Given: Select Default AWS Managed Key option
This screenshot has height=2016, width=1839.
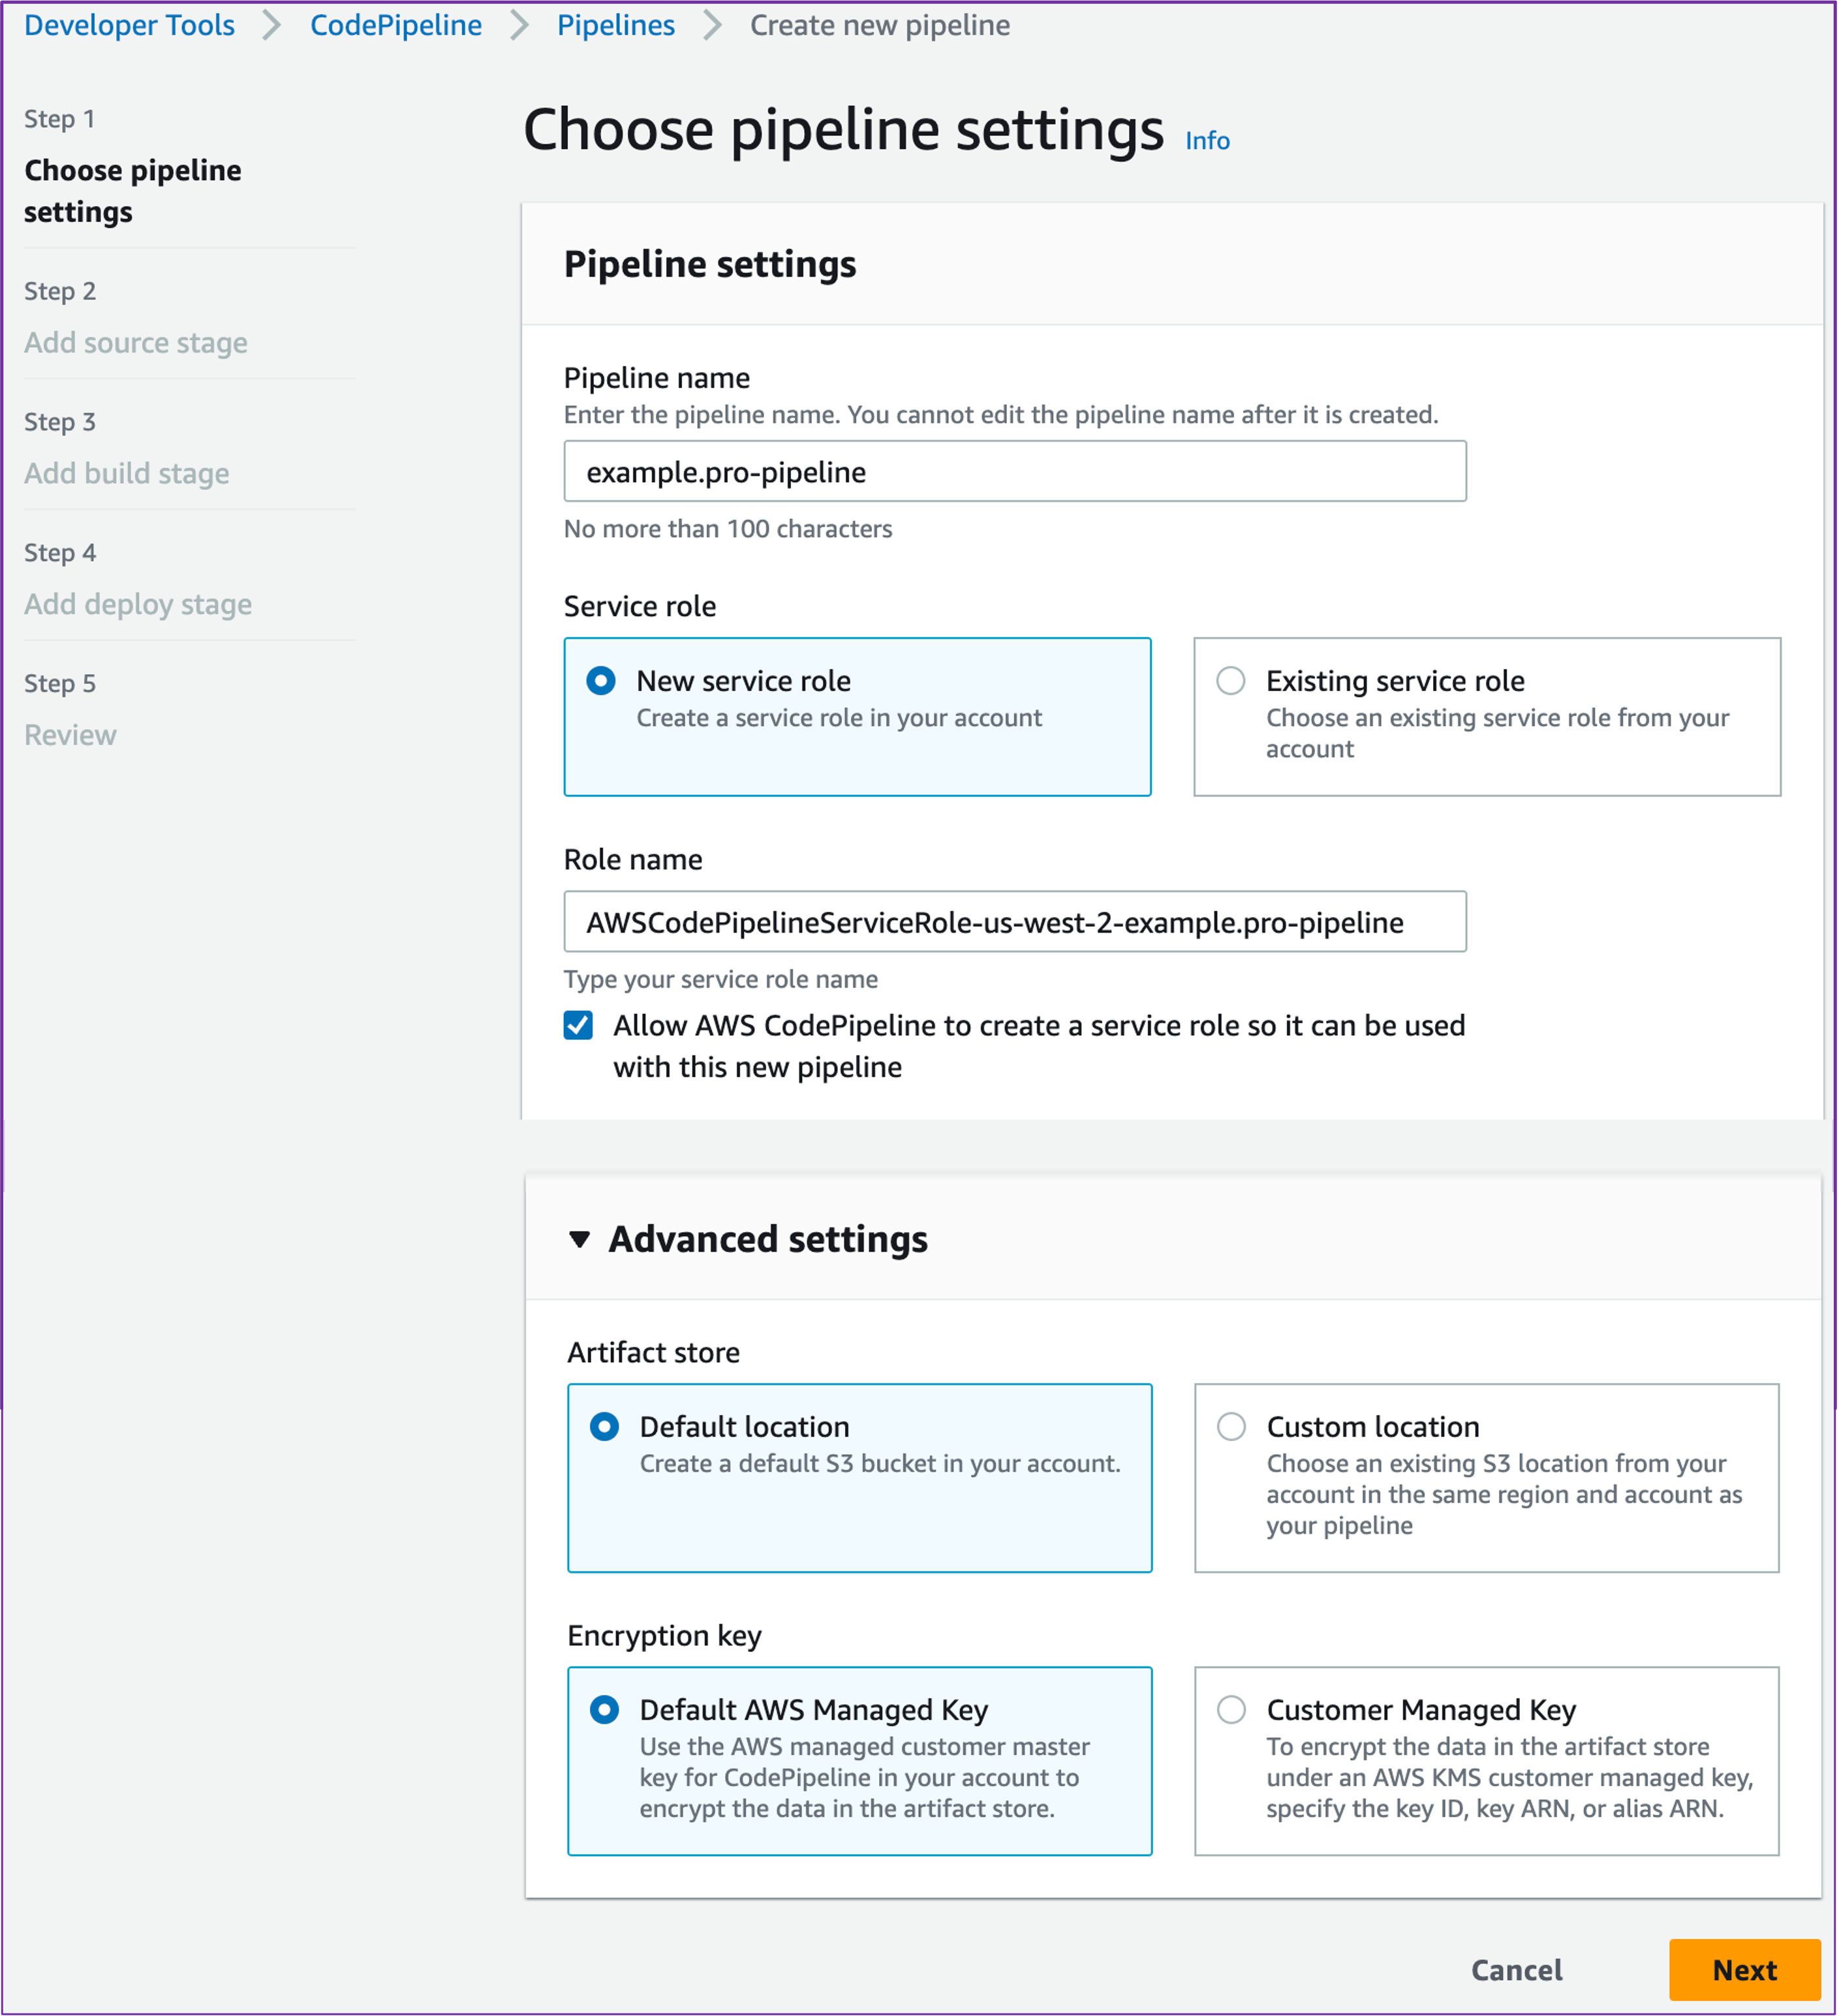Looking at the screenshot, I should 604,1709.
